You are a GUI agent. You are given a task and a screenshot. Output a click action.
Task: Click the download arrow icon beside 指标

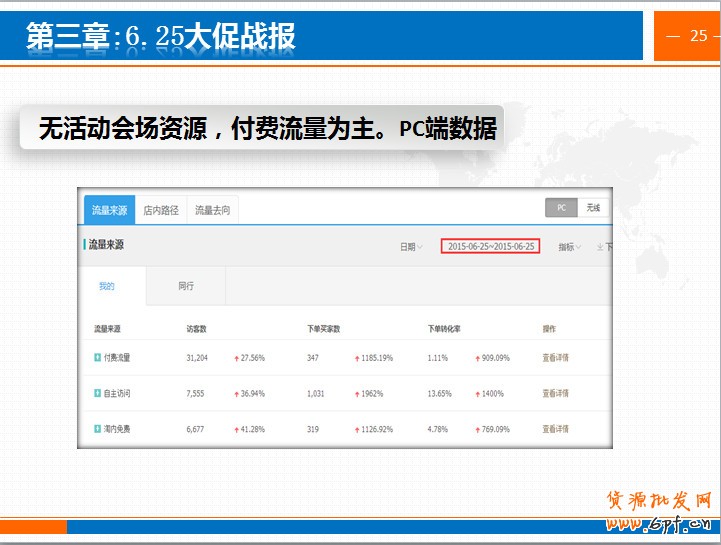click(599, 247)
